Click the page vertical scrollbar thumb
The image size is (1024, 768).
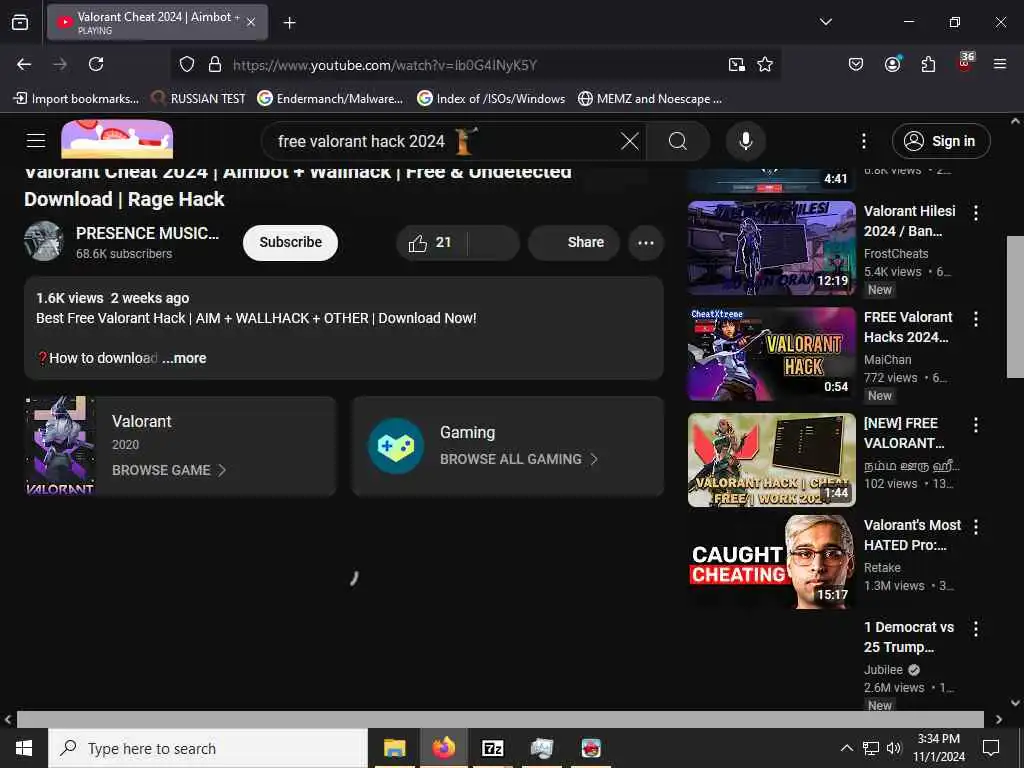pos(1015,306)
